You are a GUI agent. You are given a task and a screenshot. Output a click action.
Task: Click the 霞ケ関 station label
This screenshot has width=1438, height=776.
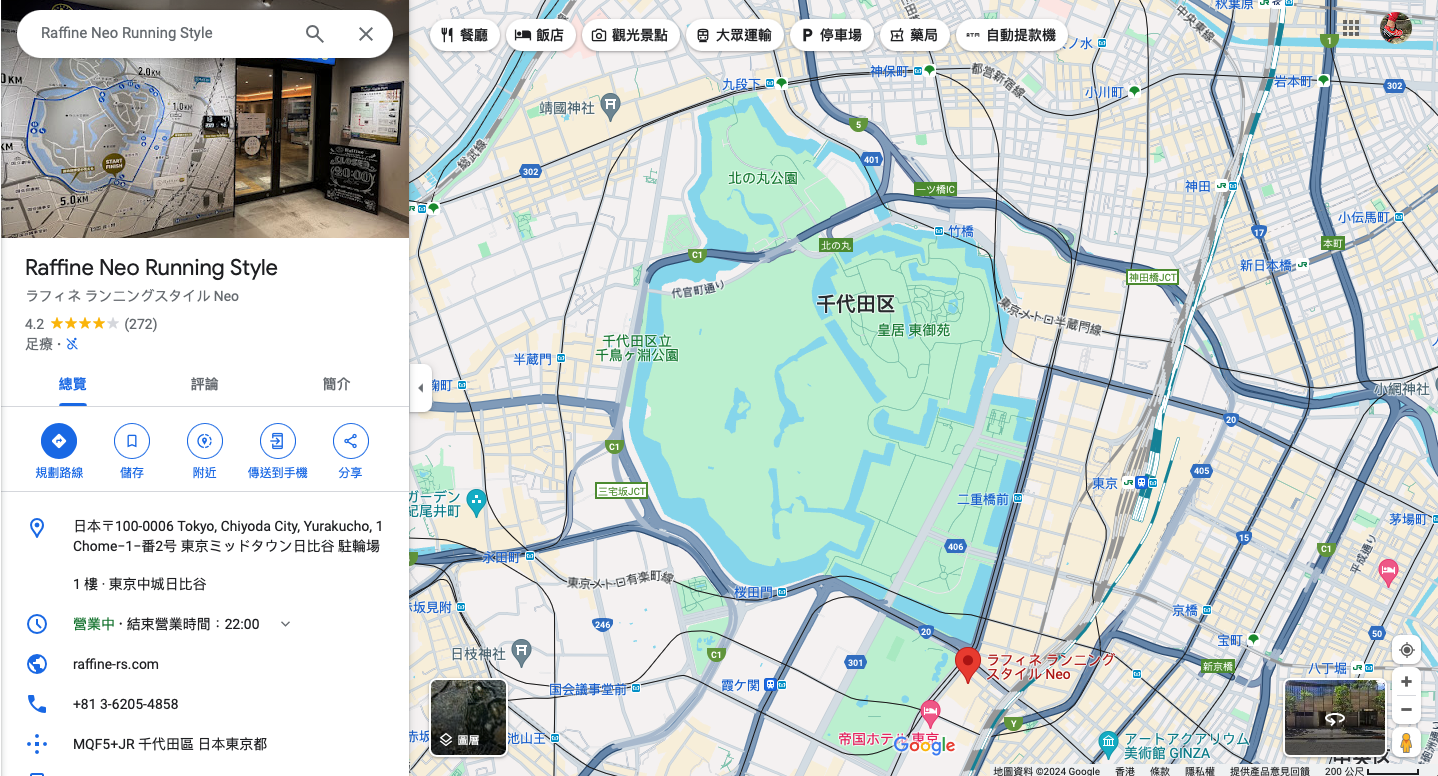[741, 685]
